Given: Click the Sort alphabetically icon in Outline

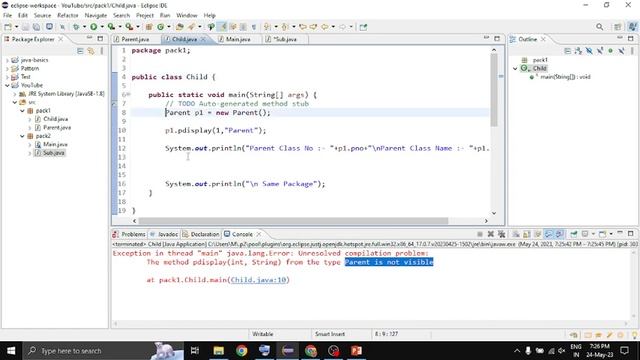Looking at the screenshot, I should click(x=578, y=51).
